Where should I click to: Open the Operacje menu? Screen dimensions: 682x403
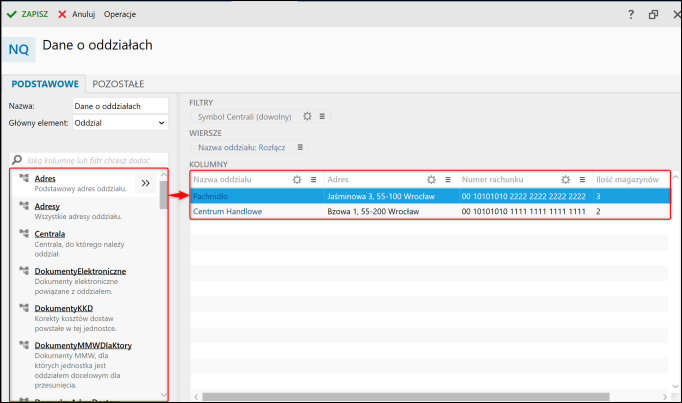[120, 14]
